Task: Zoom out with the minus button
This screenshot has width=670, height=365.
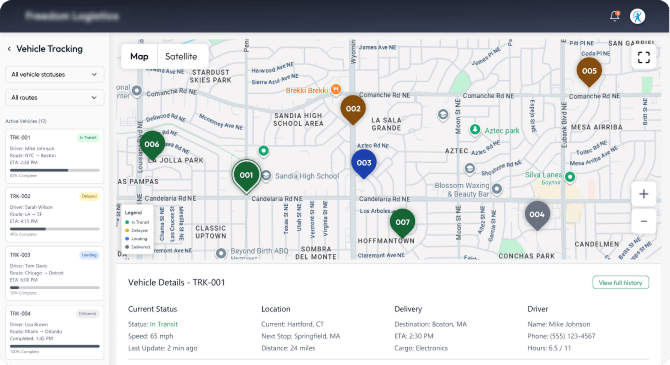Action: coord(644,221)
